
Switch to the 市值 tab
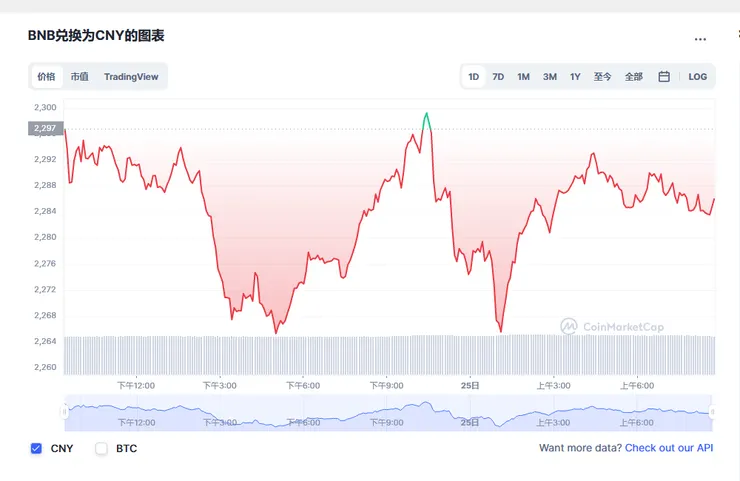point(79,77)
